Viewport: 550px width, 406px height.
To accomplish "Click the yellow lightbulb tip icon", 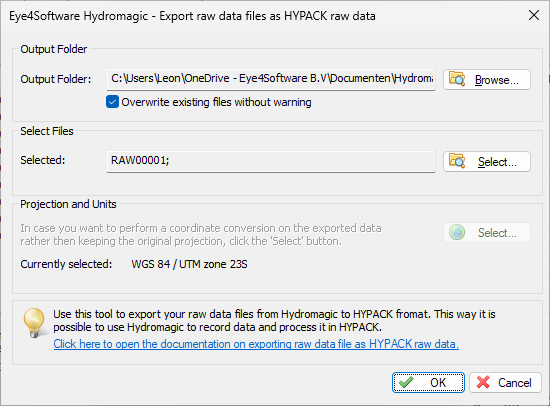I will 34,323.
